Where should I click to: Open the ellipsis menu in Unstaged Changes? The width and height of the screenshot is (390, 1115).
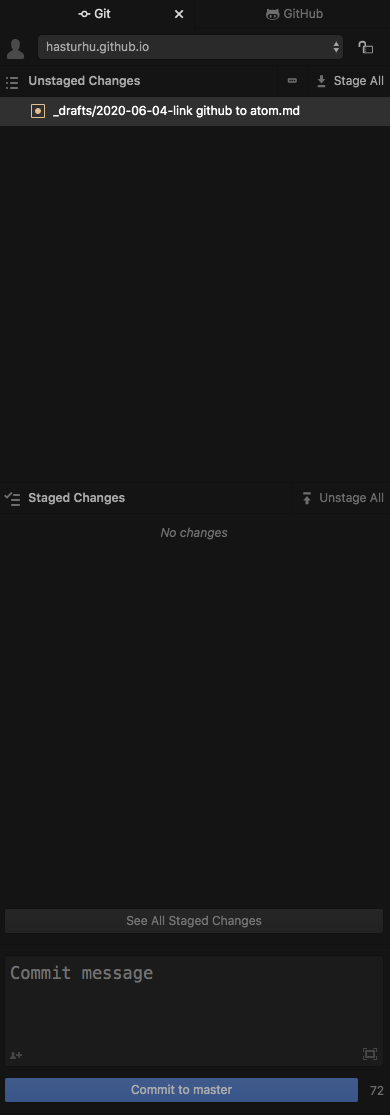pos(292,81)
